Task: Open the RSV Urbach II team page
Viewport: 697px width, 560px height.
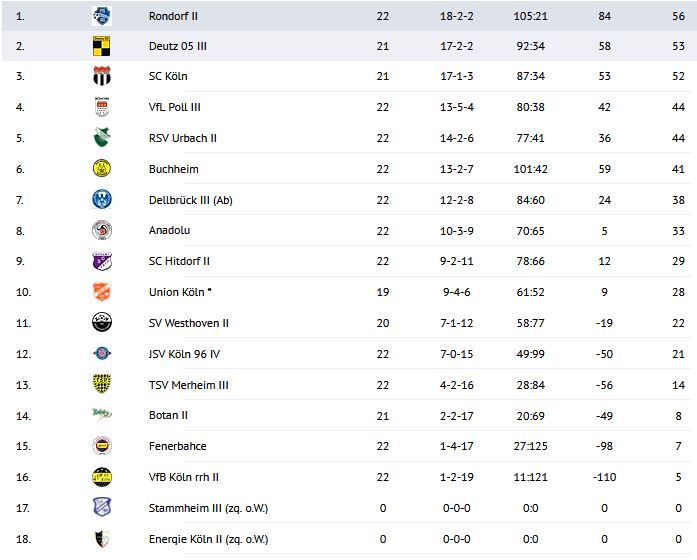Action: [182, 138]
